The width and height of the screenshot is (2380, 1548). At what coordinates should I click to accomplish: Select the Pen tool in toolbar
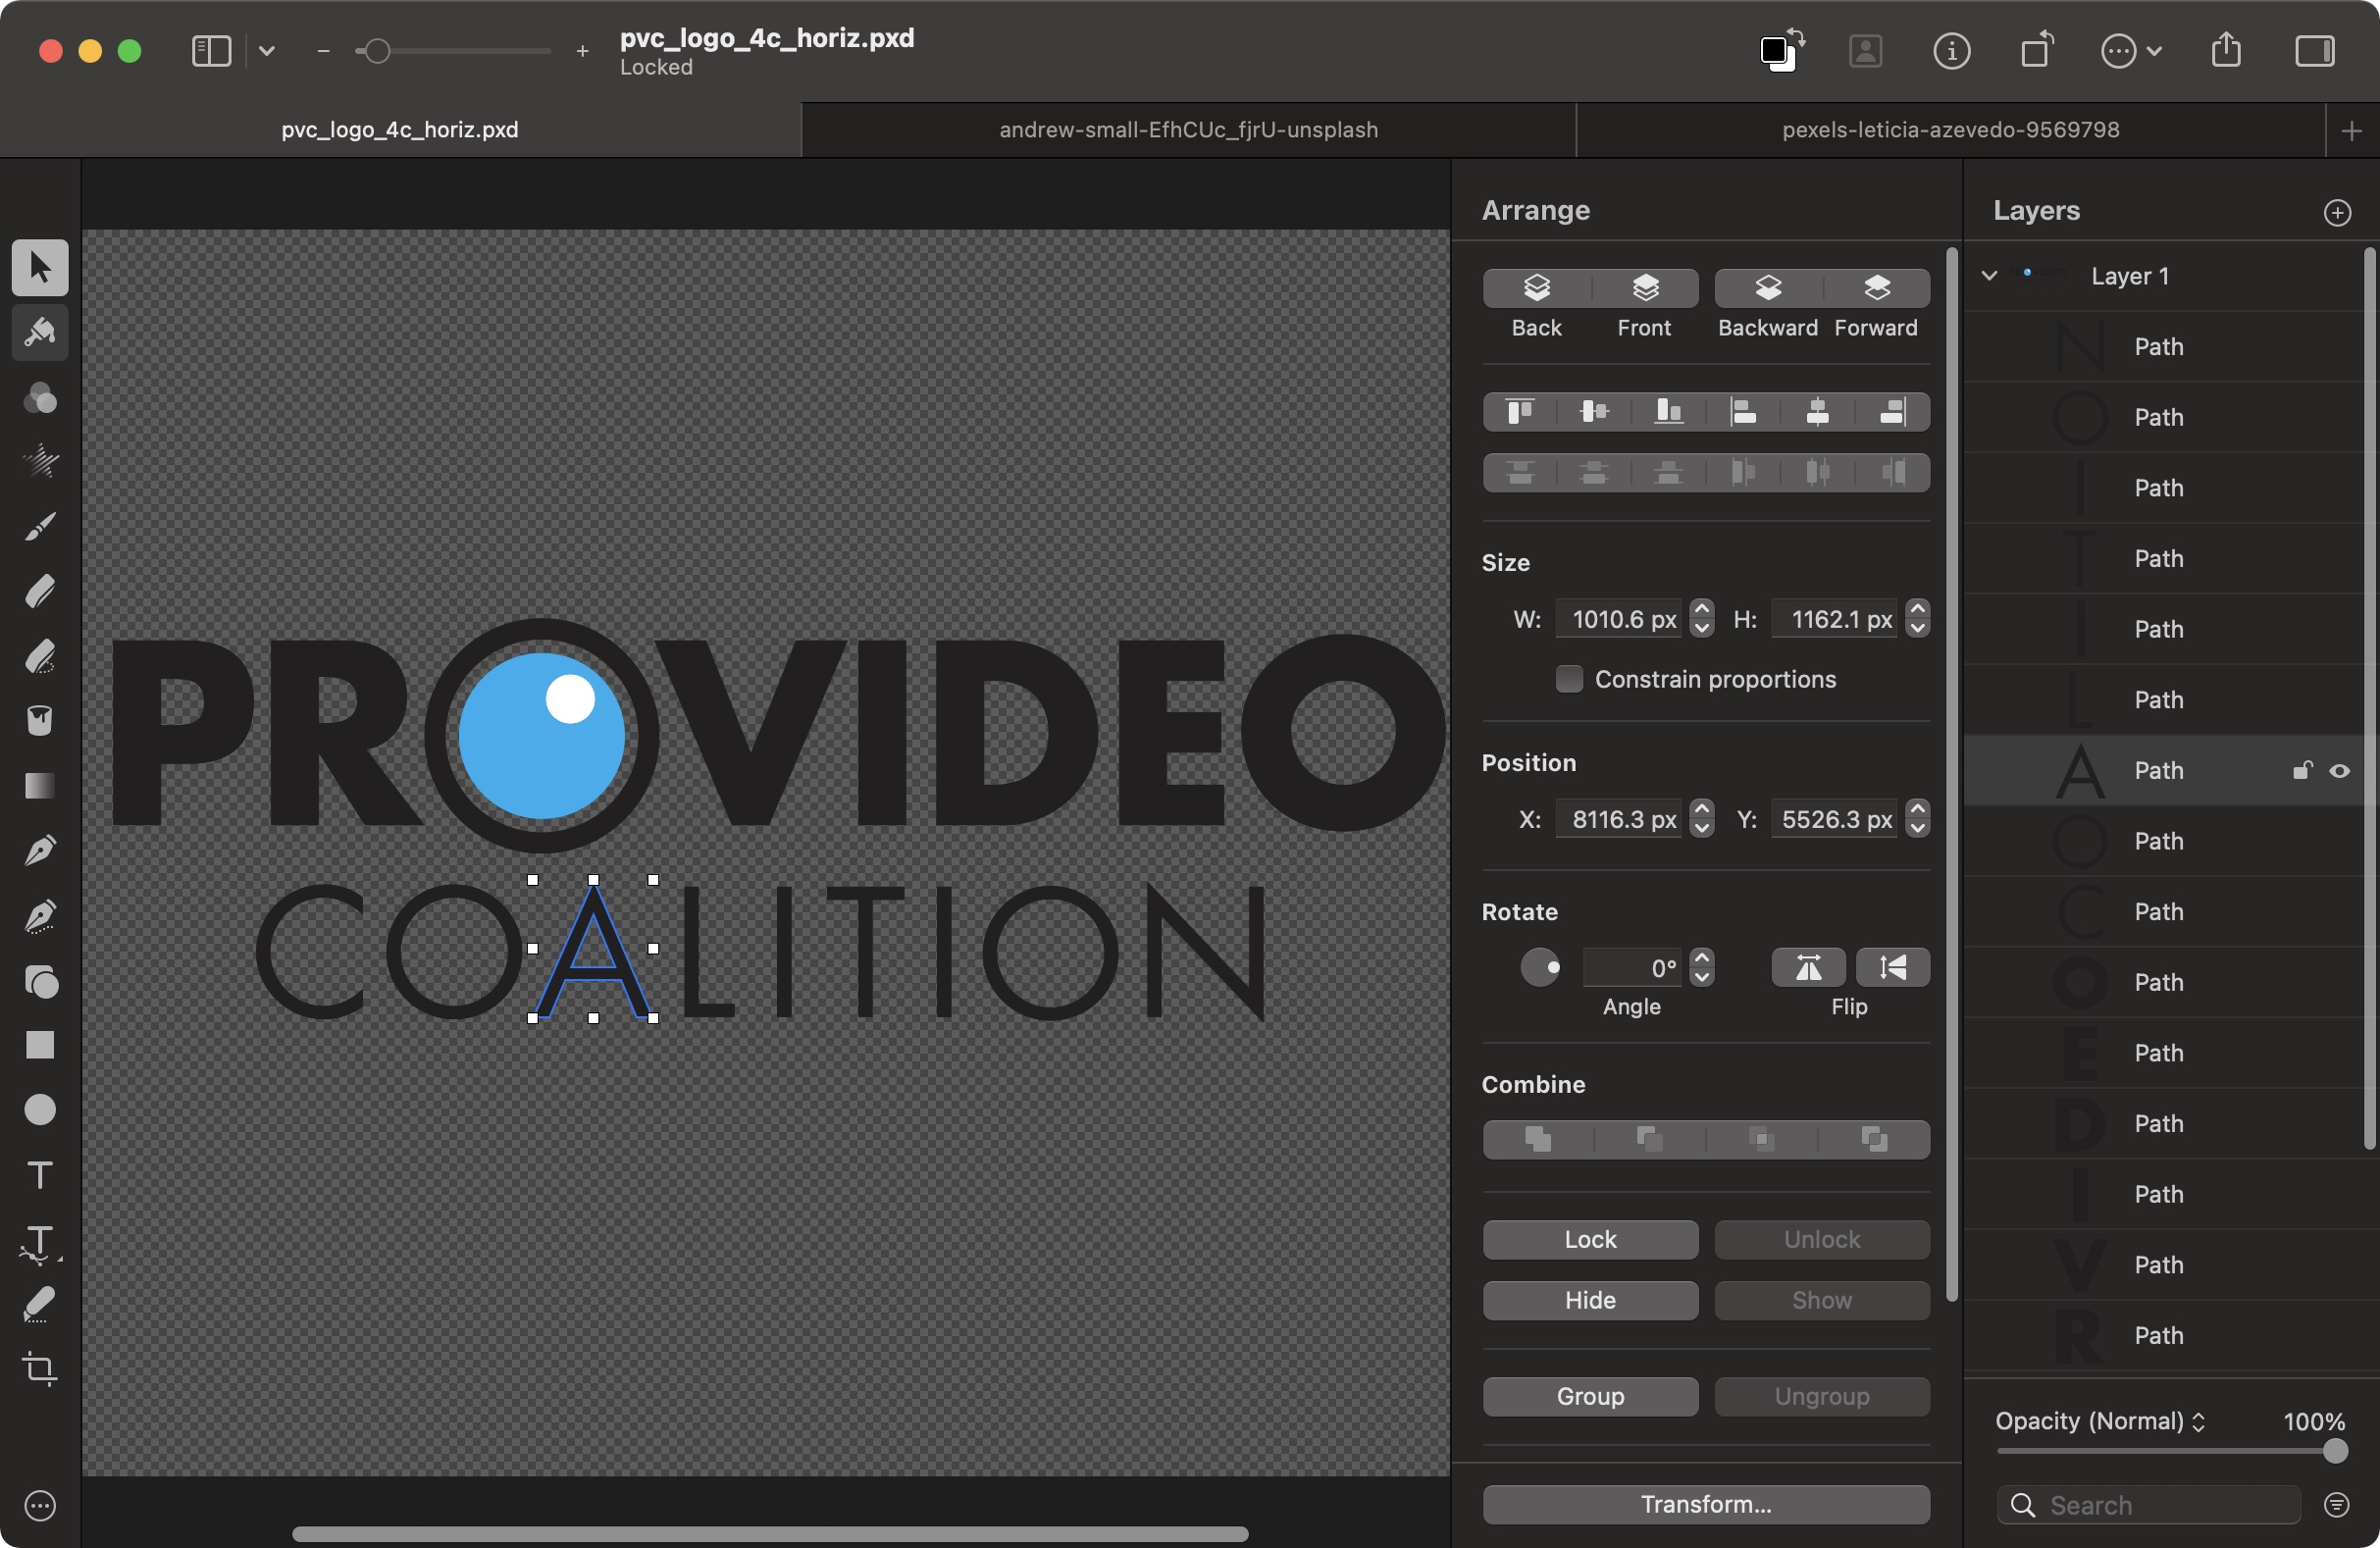(x=38, y=851)
